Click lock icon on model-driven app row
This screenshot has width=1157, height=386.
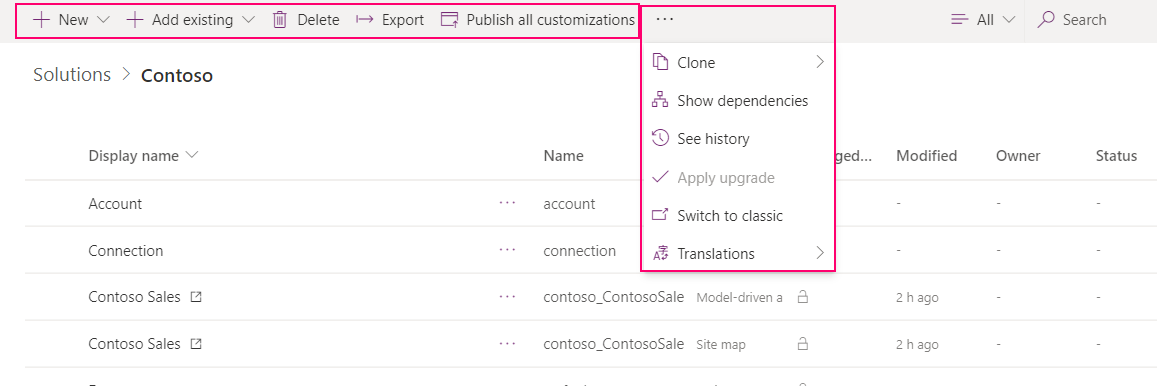(802, 297)
